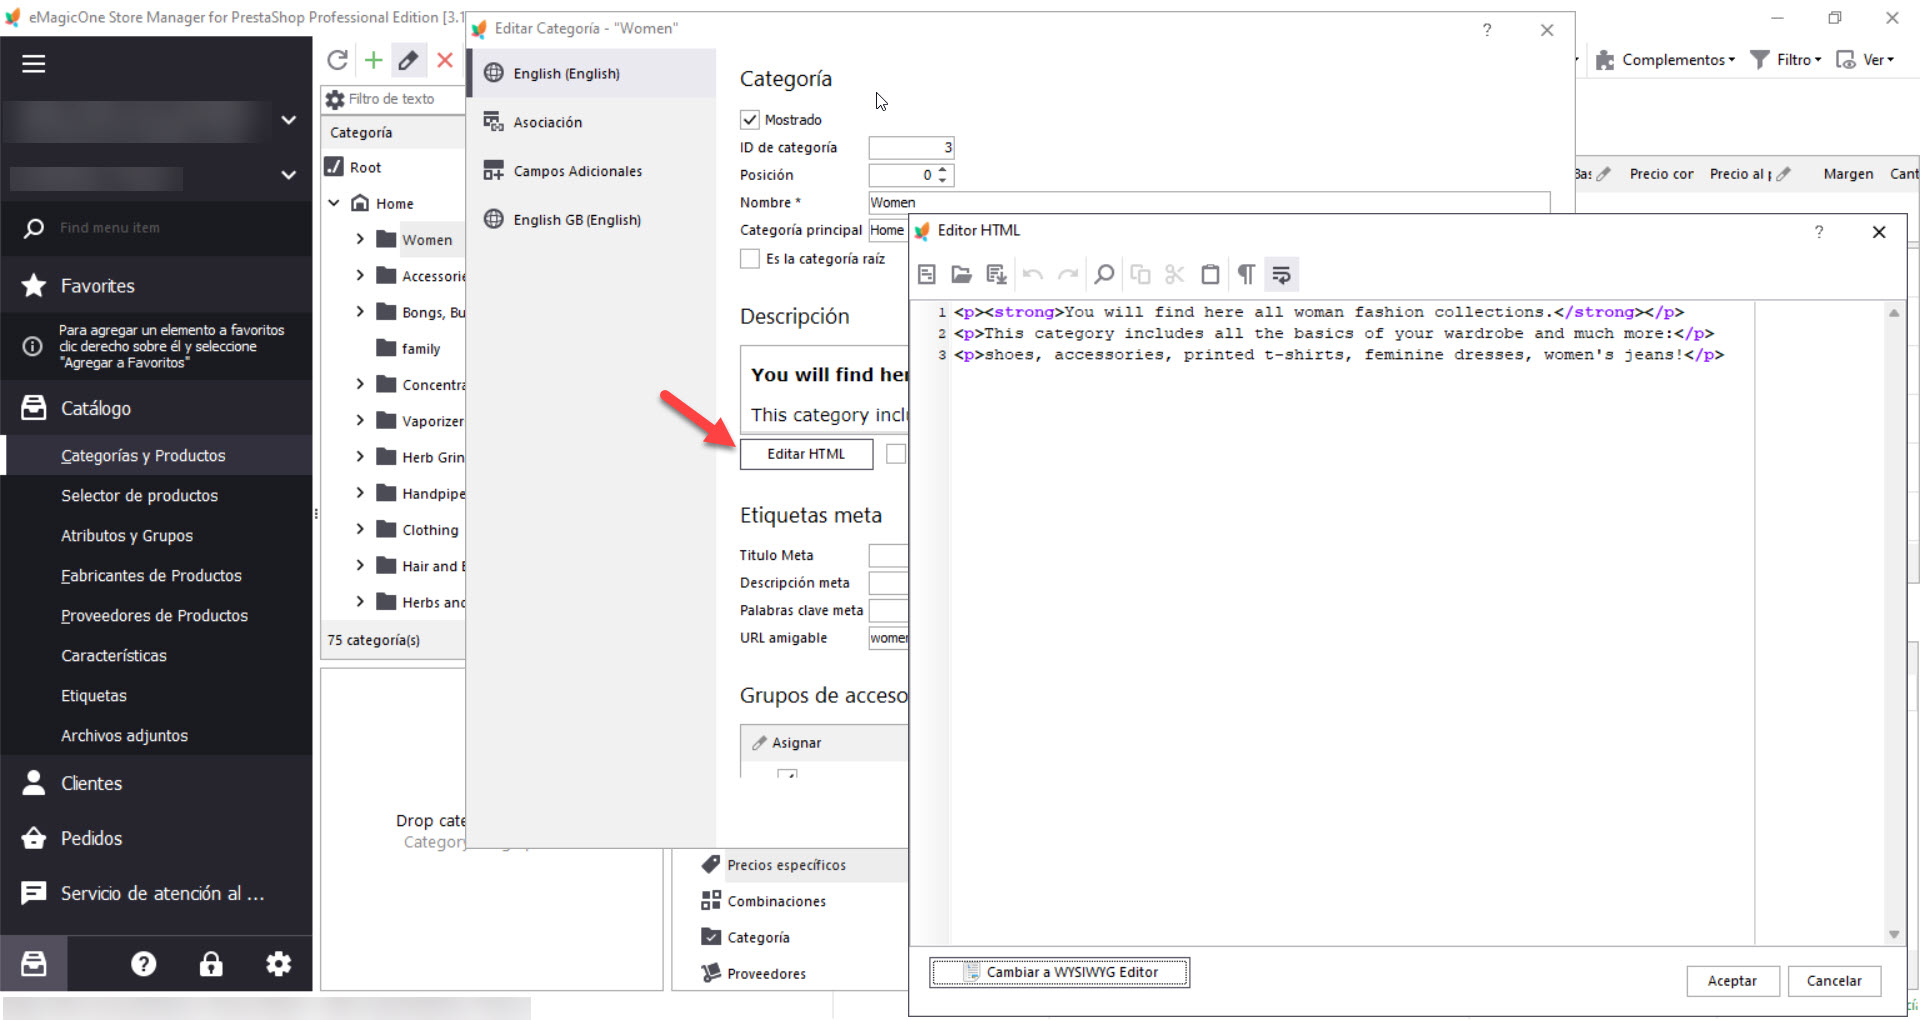1920x1020 pixels.
Task: Toggle paragraph marks pilcrow icon
Action: (x=1246, y=274)
